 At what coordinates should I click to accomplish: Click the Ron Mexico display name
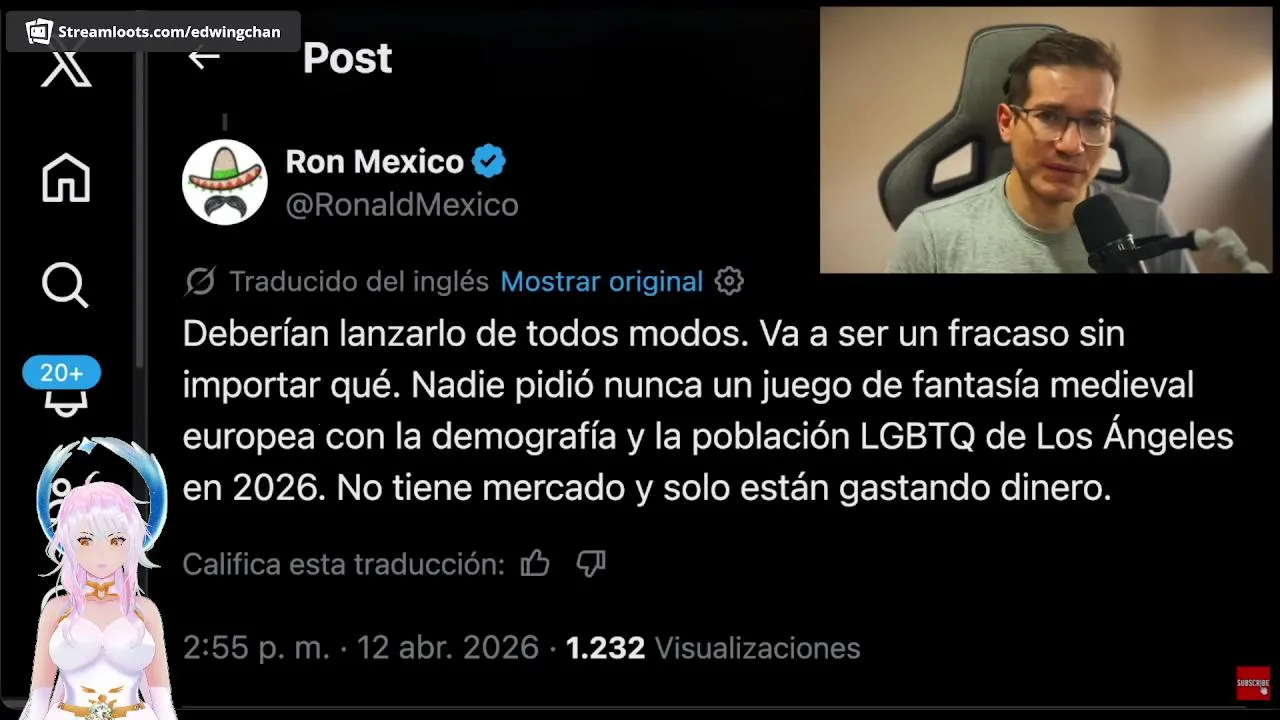(375, 161)
